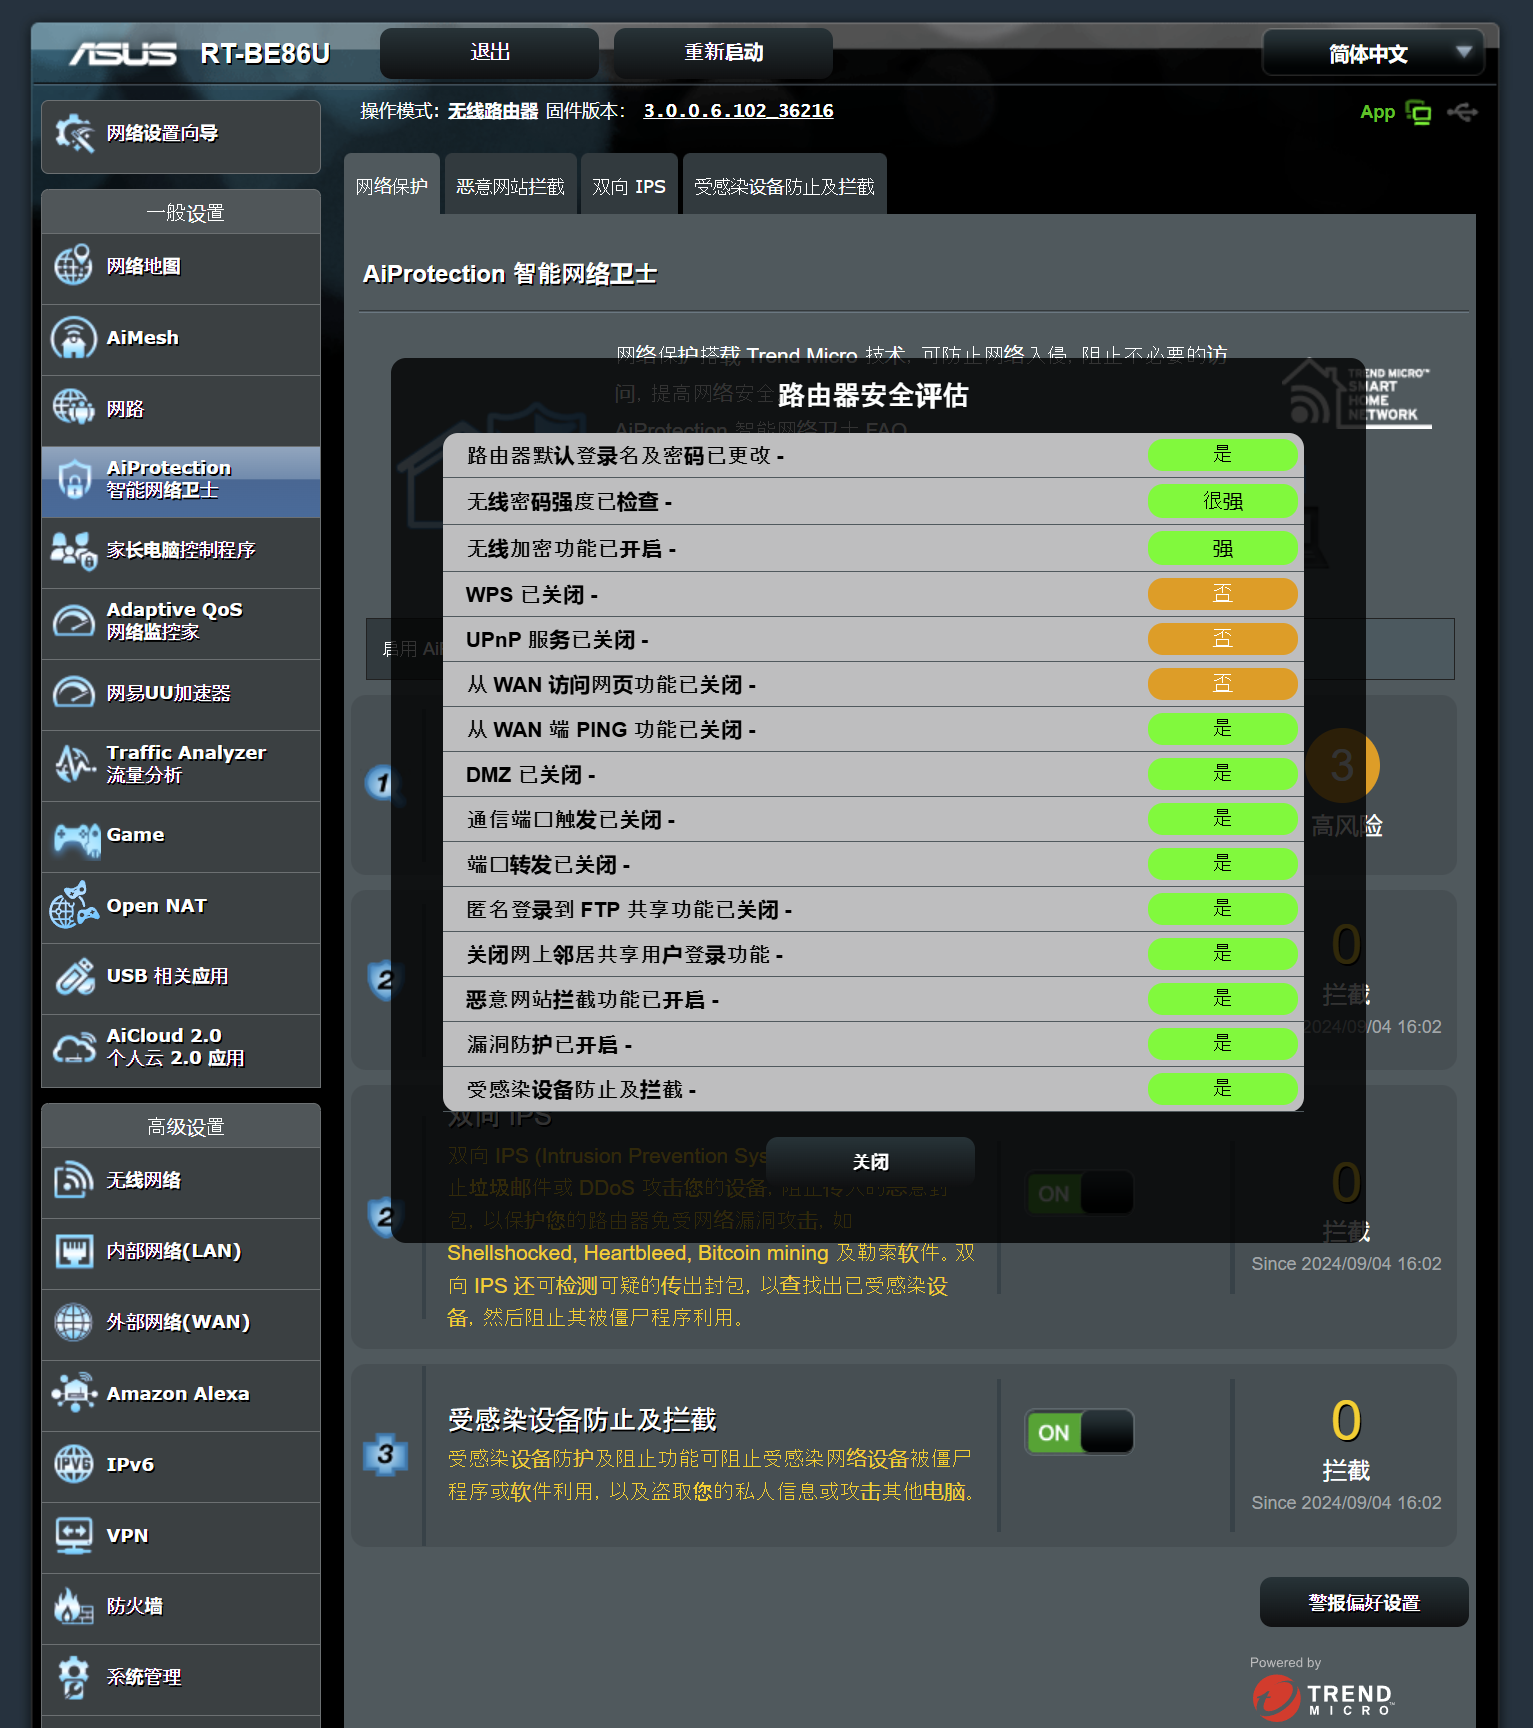Switch to 恶意网站拦截 tab
Screen dimensions: 1533x1728
pos(510,186)
